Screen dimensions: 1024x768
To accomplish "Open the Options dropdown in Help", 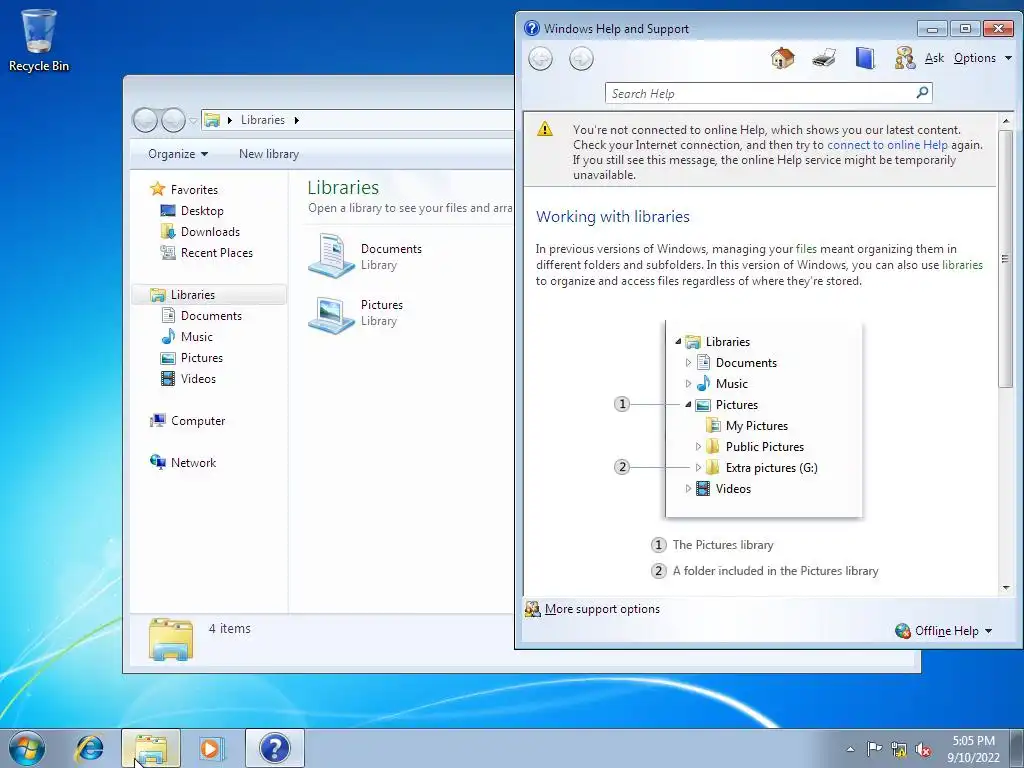I will pos(982,58).
